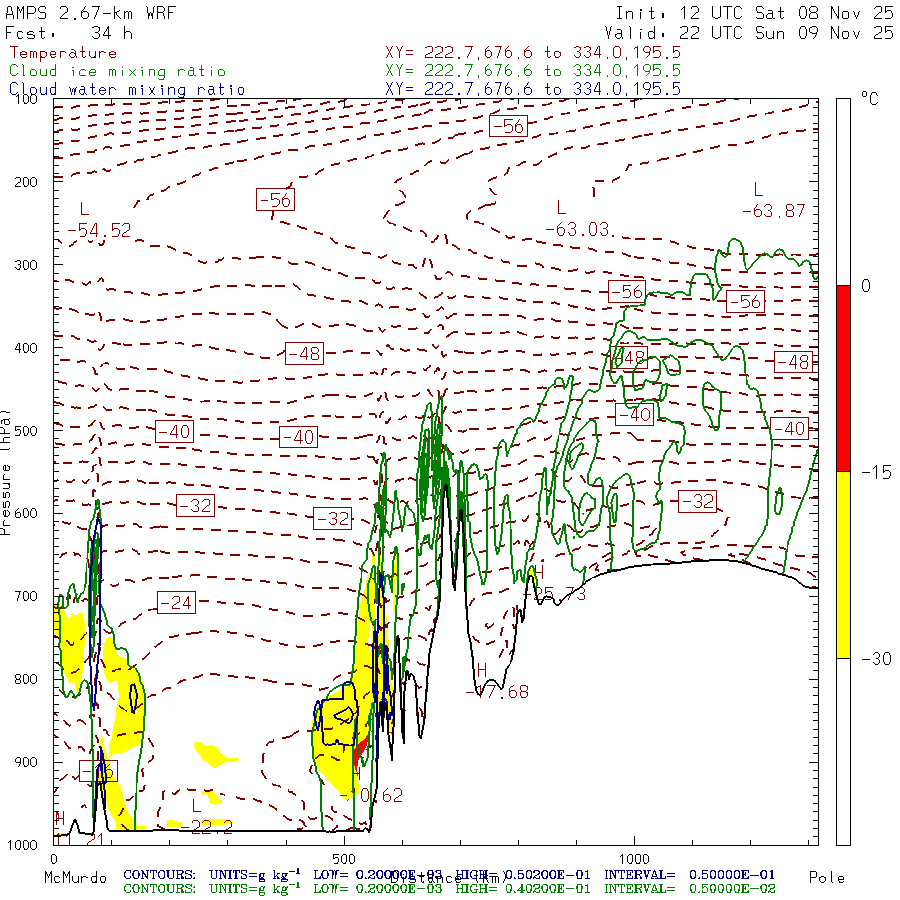900x900 pixels.
Task: Click the boxed '-24' contour label
Action: coord(176,603)
